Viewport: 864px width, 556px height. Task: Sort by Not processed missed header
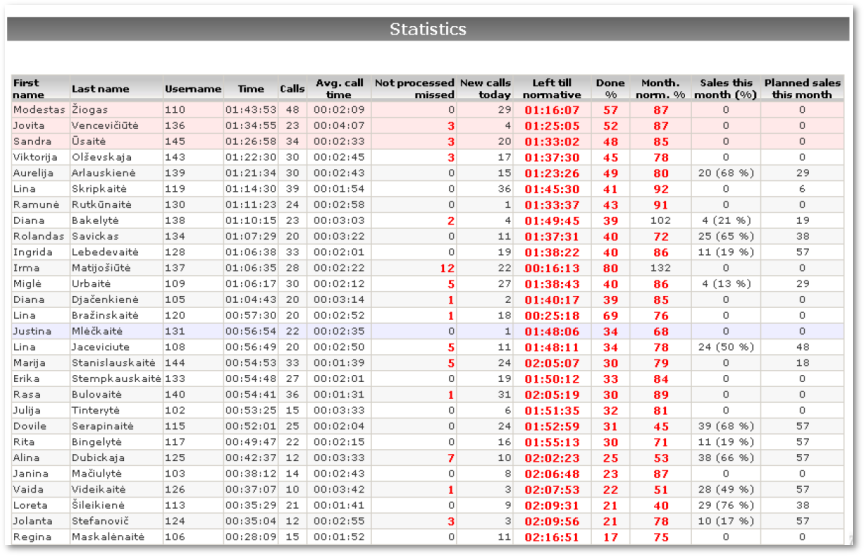(x=414, y=88)
